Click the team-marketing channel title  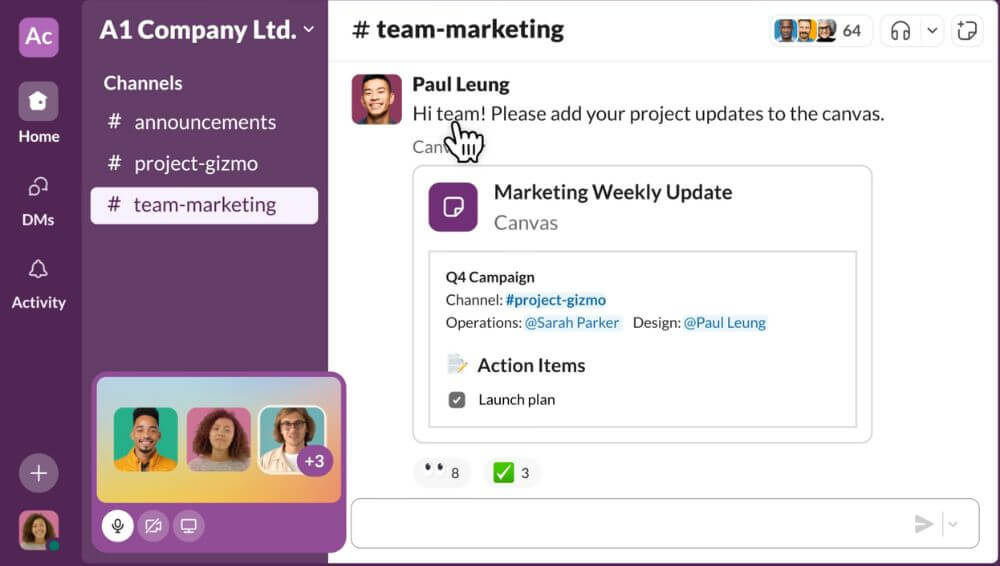pos(458,30)
